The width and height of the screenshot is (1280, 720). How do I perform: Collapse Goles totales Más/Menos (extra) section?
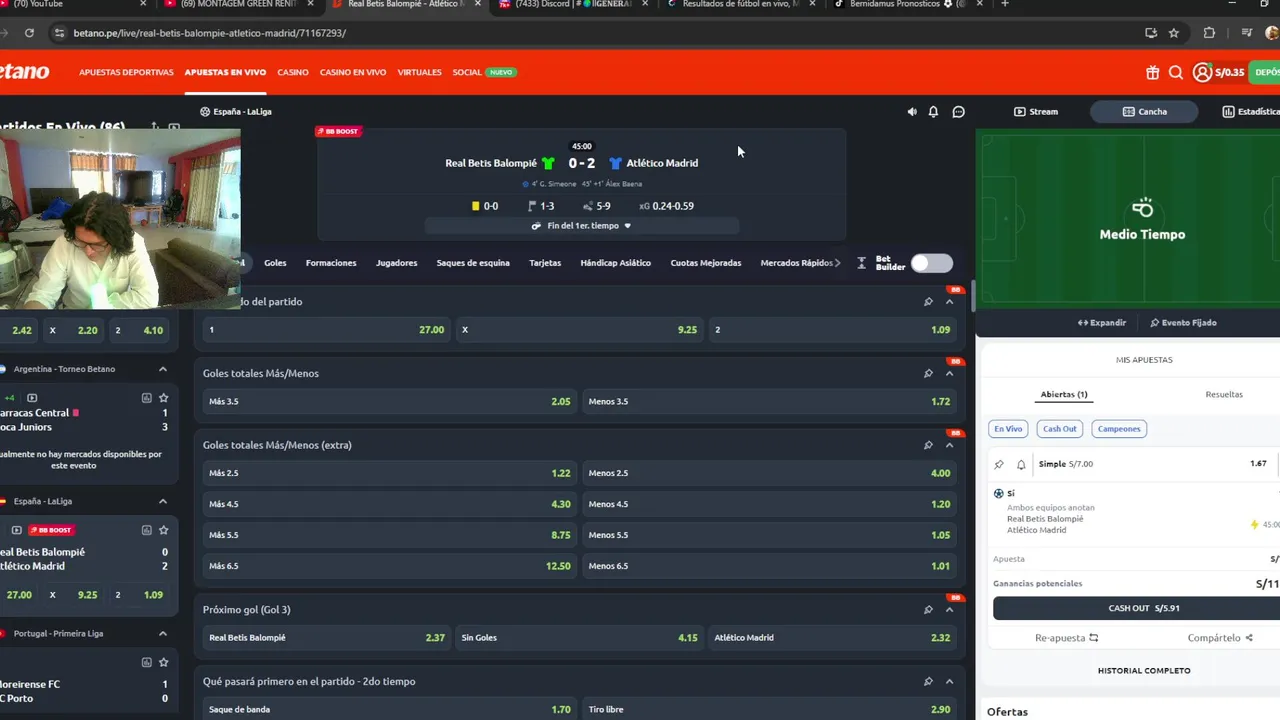point(949,445)
